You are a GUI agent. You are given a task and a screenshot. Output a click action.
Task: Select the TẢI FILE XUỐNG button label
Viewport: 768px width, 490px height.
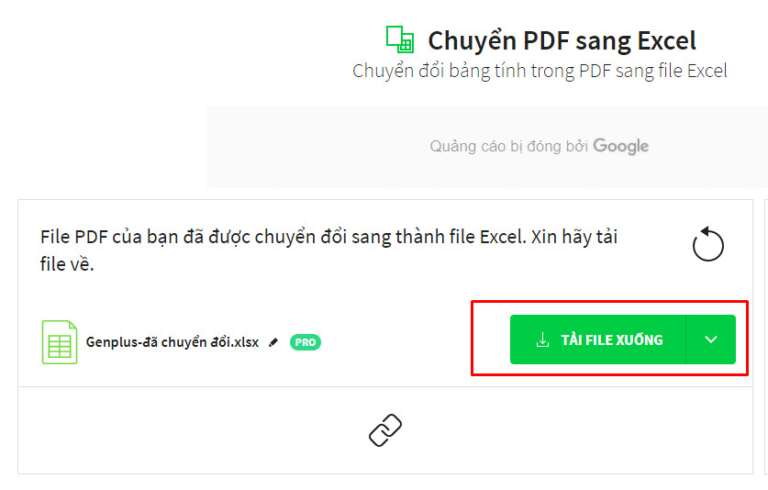(x=612, y=340)
